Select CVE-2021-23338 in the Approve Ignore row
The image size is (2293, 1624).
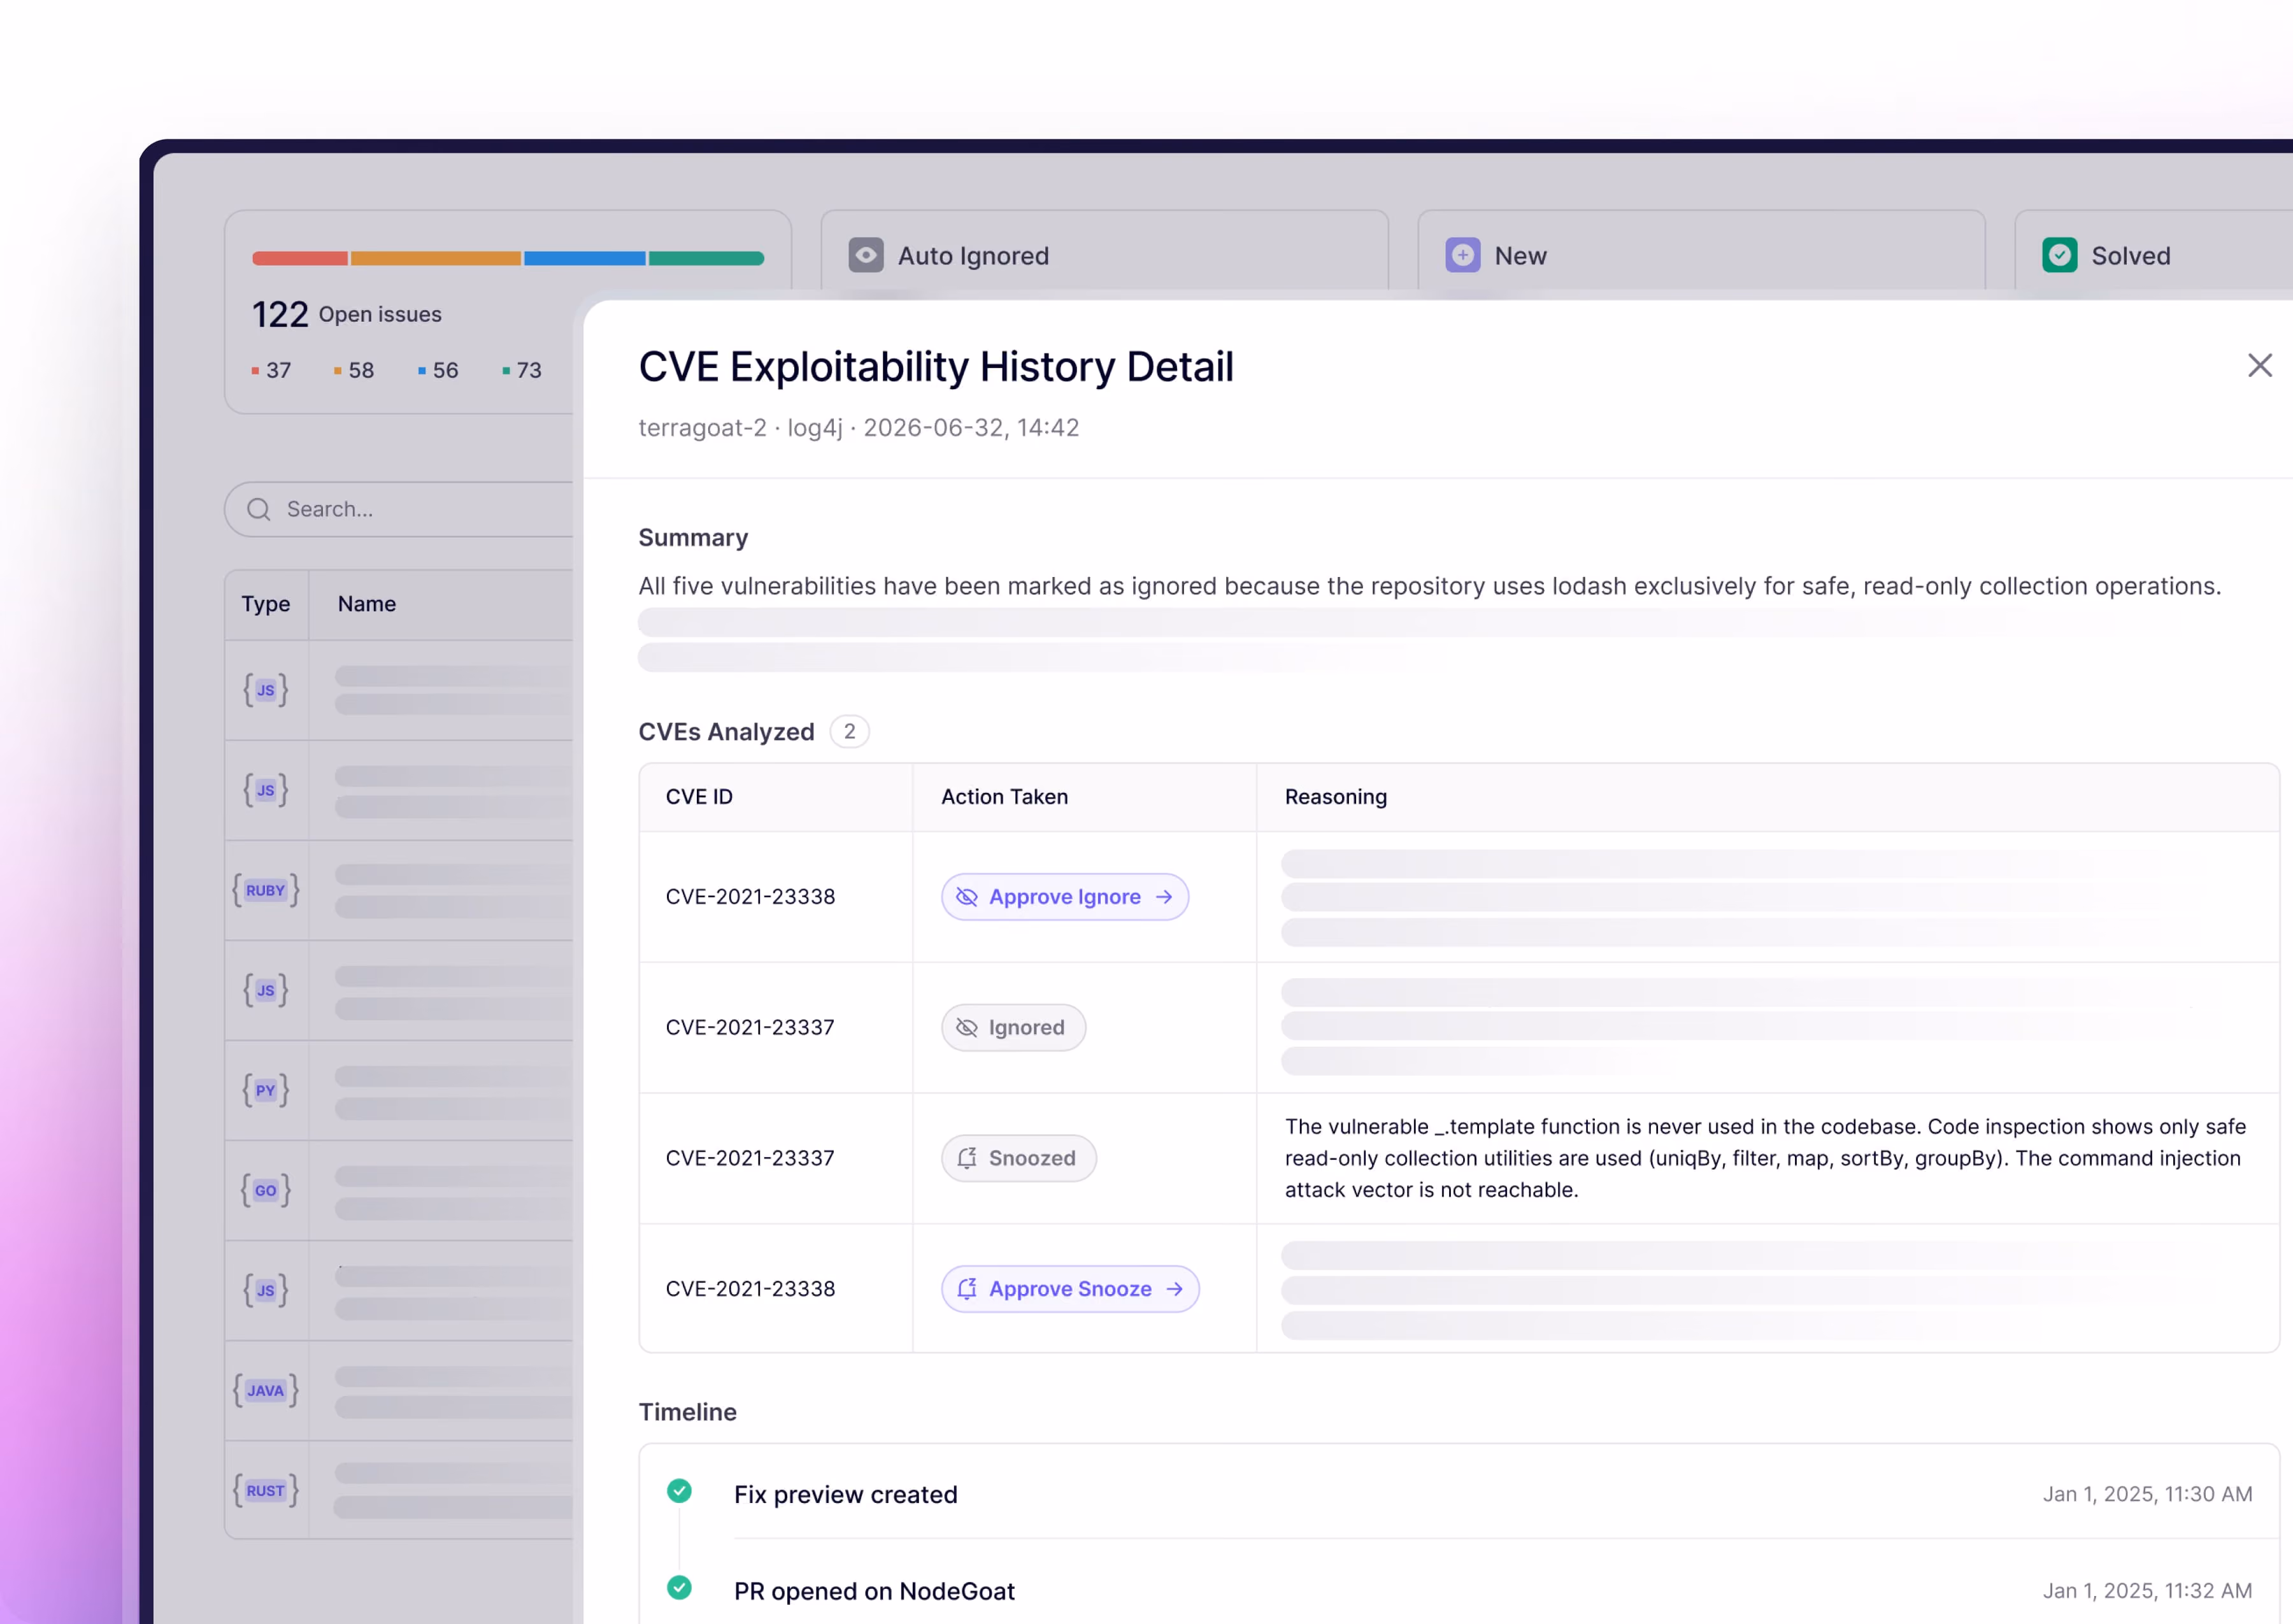(750, 897)
